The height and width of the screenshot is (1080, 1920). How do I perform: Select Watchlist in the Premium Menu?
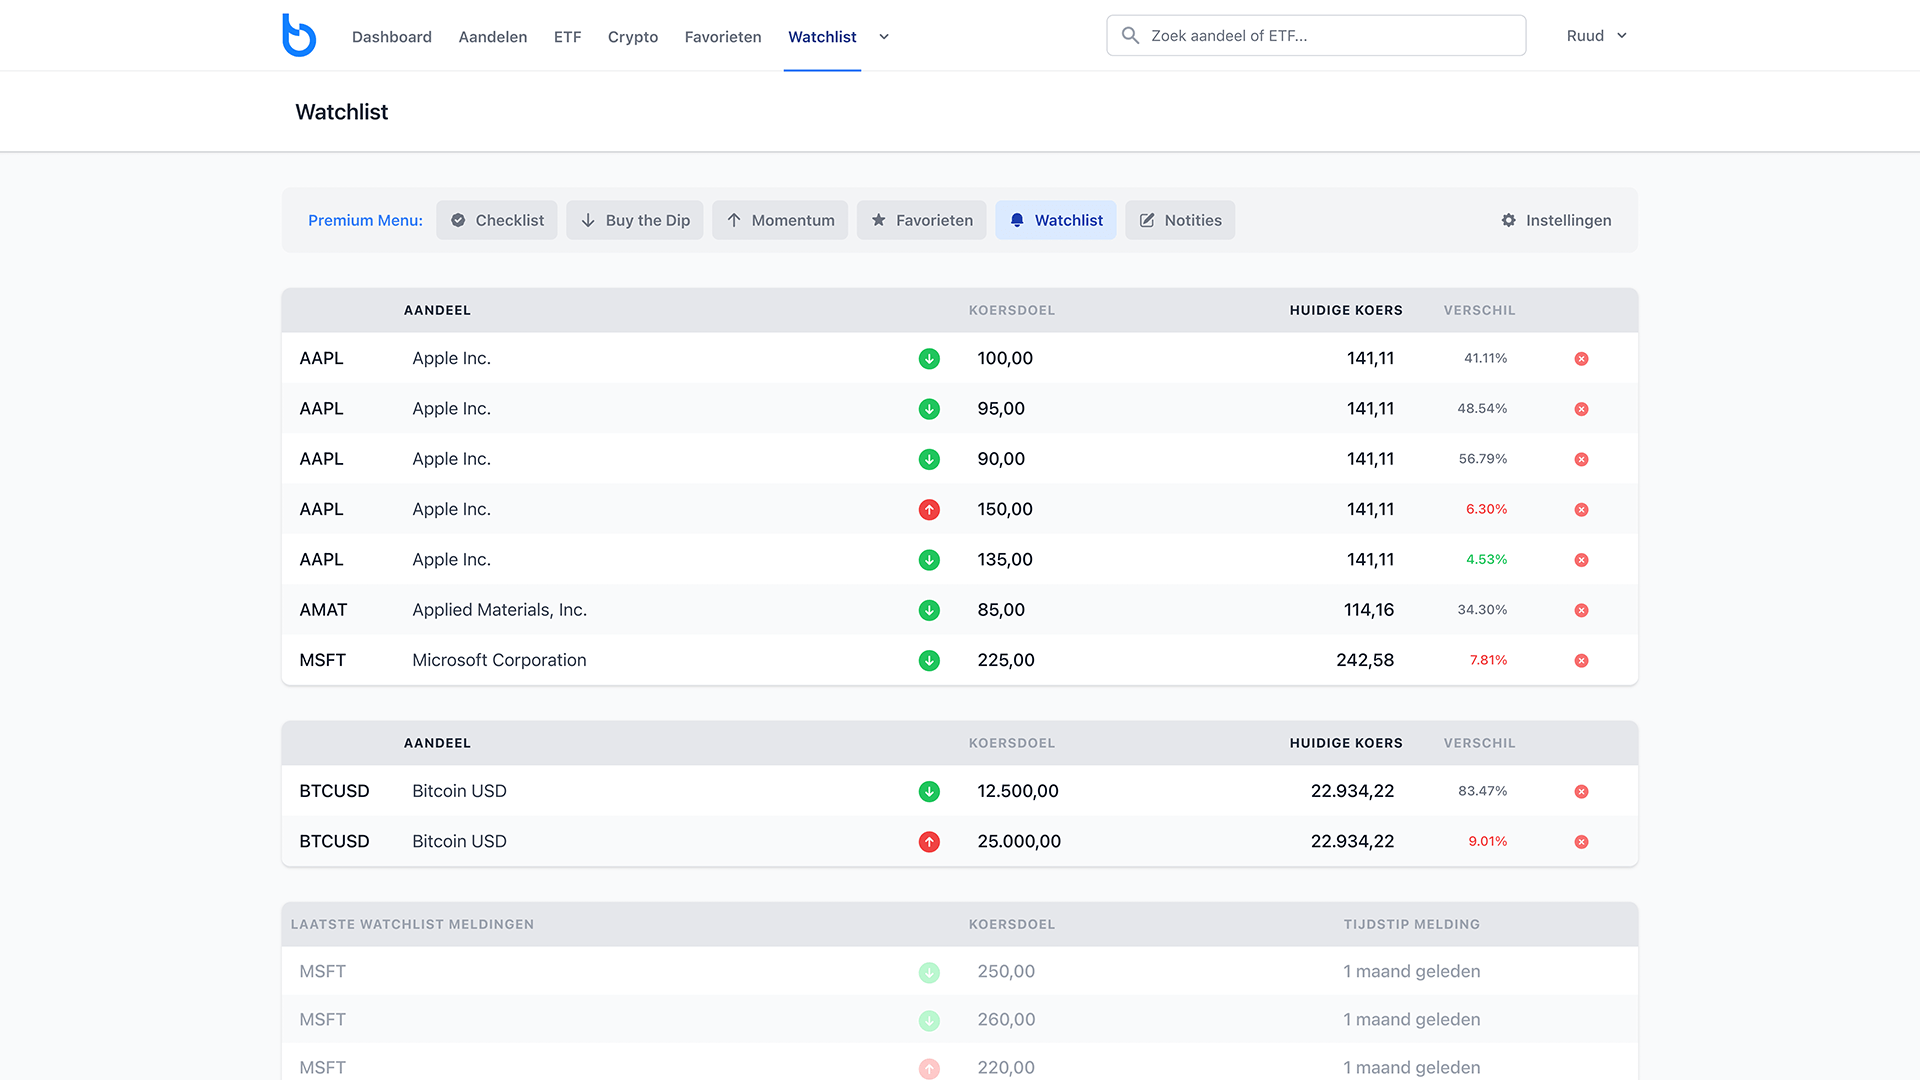pyautogui.click(x=1056, y=220)
